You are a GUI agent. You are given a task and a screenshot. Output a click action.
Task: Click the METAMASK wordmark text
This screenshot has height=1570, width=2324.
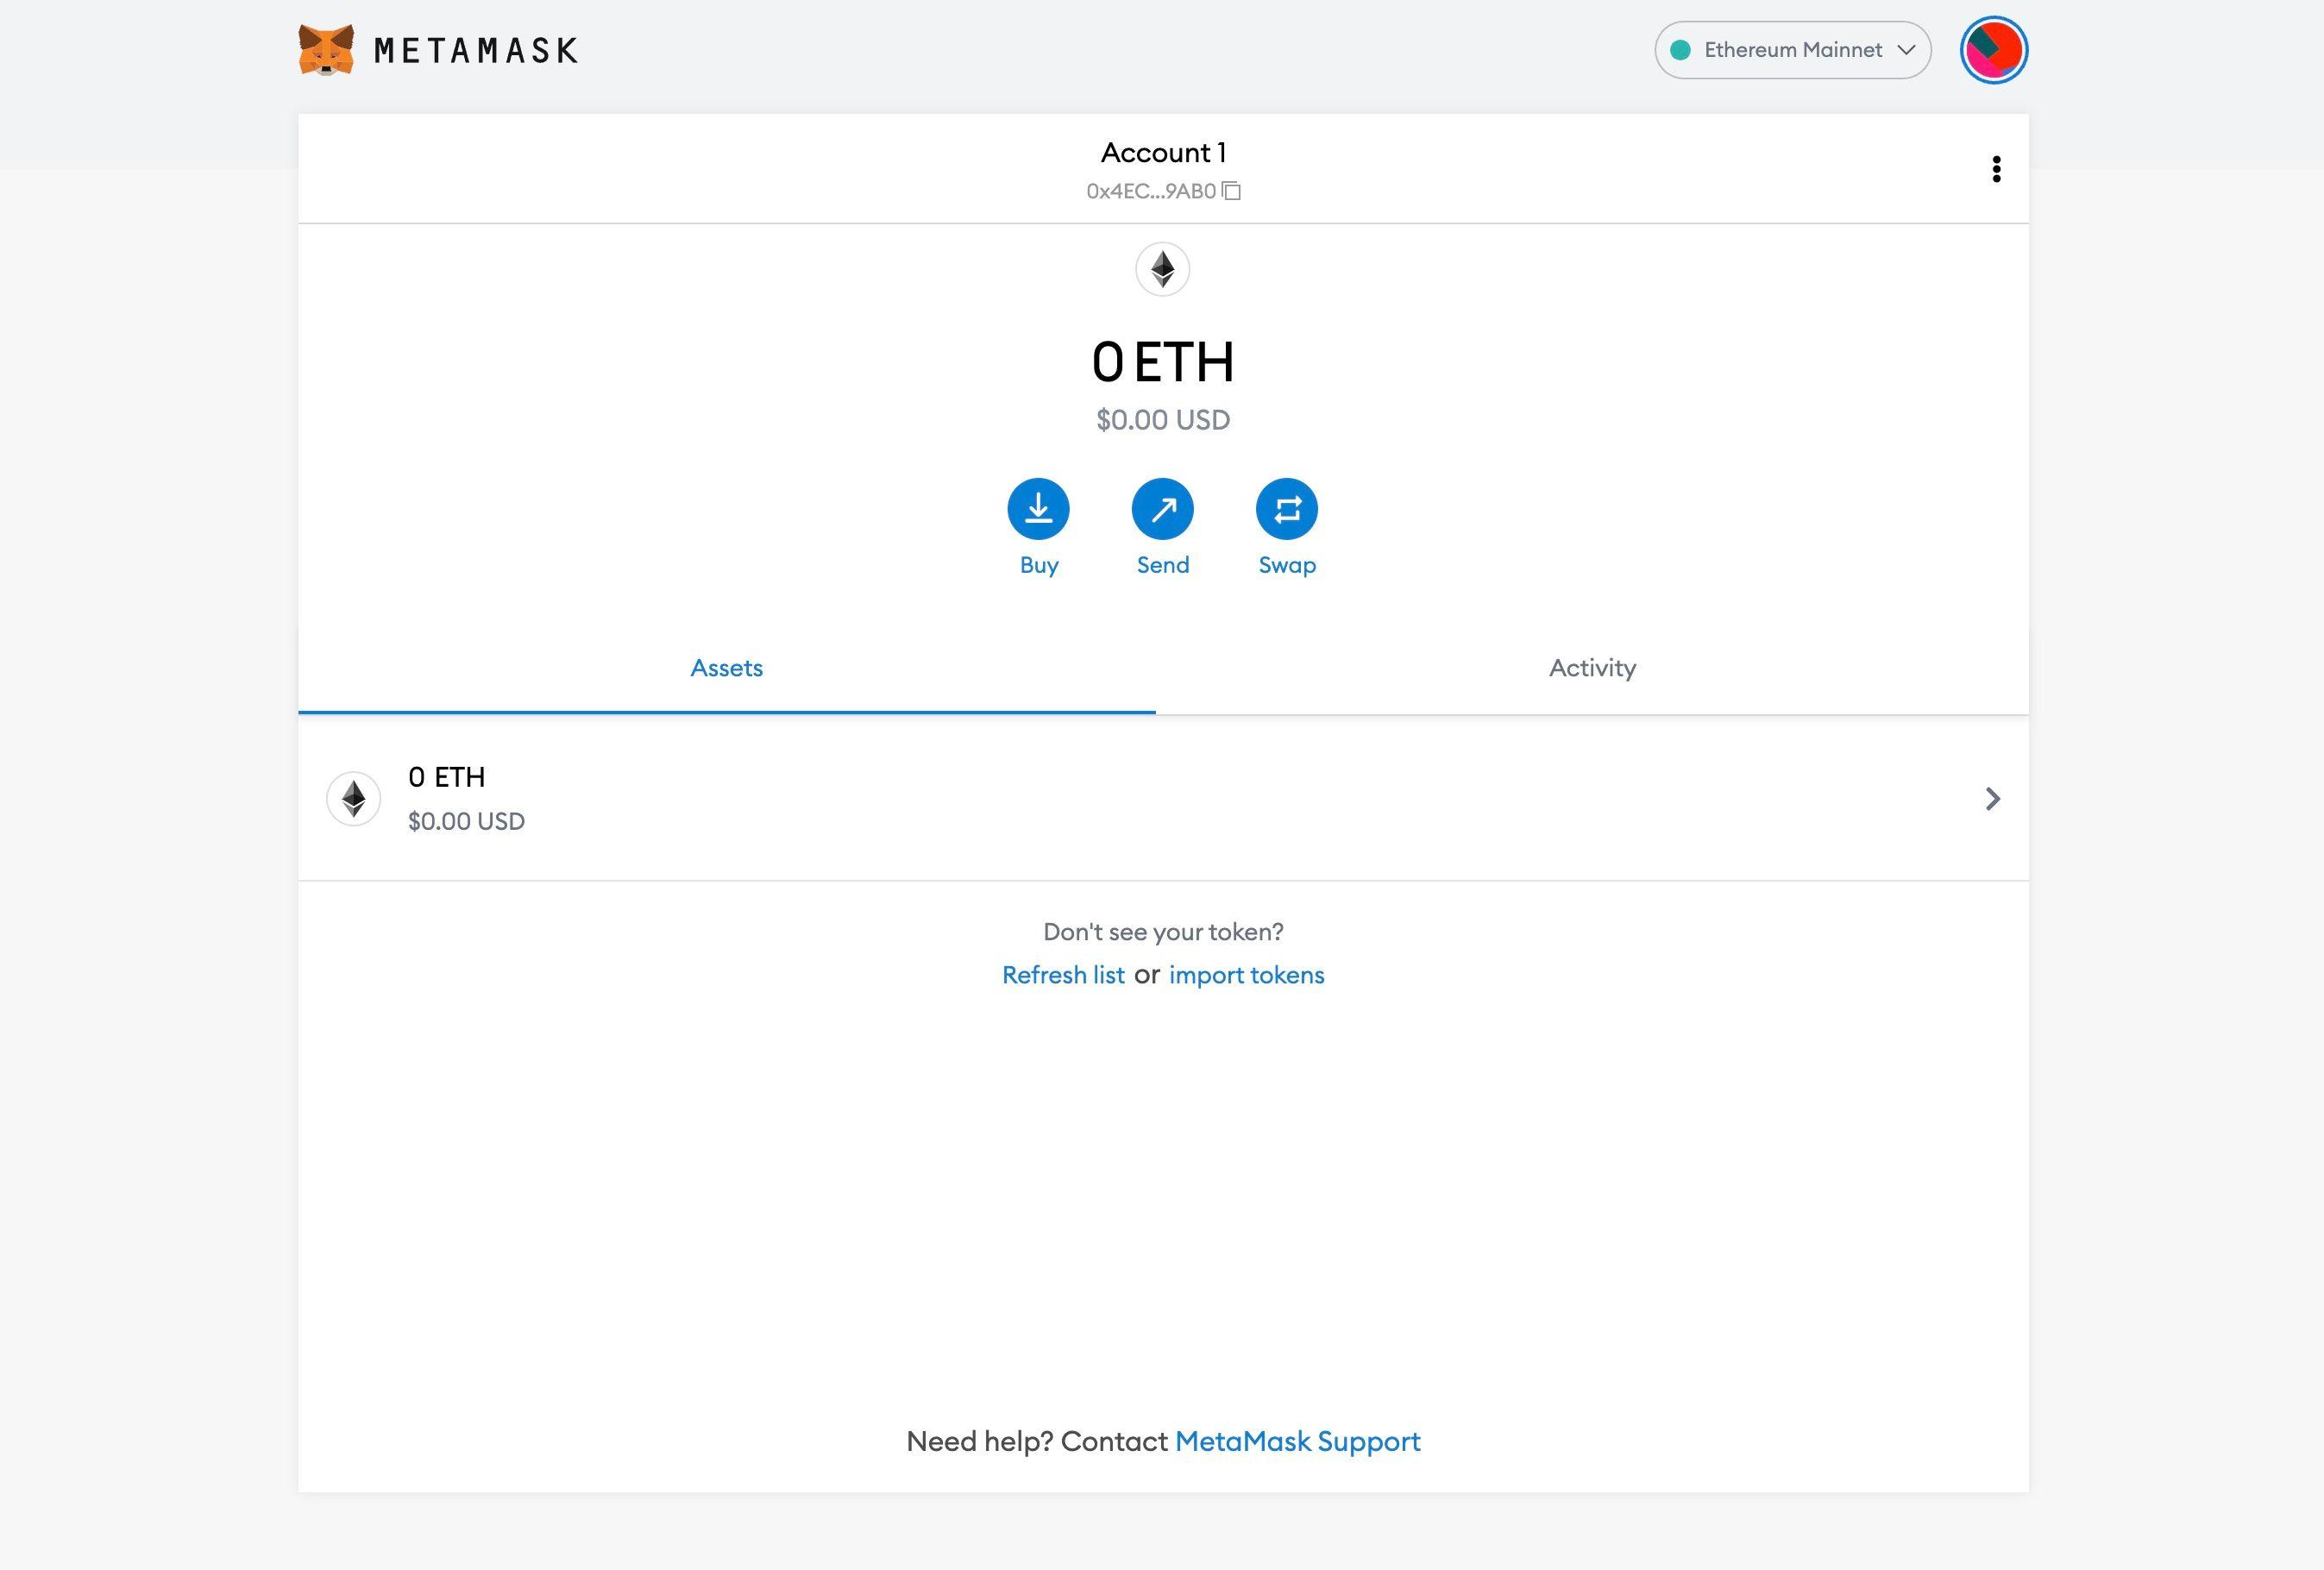click(476, 50)
